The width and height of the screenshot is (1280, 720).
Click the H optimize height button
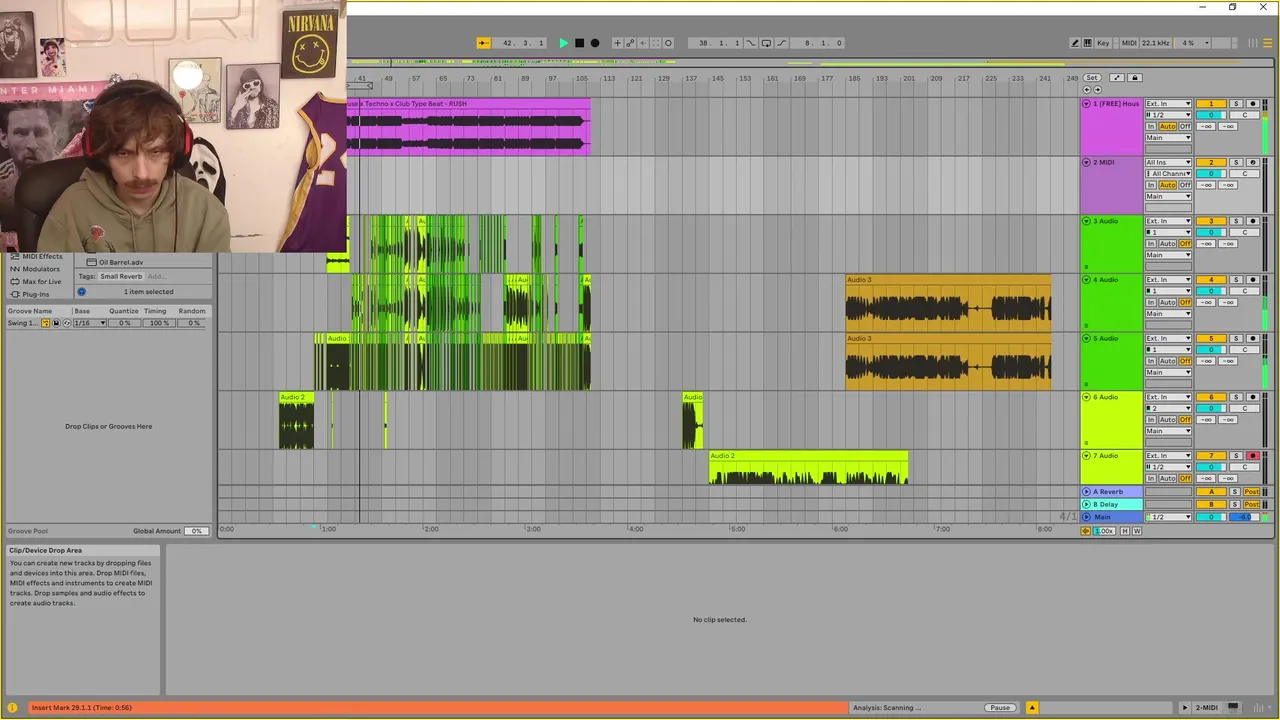pos(1125,531)
